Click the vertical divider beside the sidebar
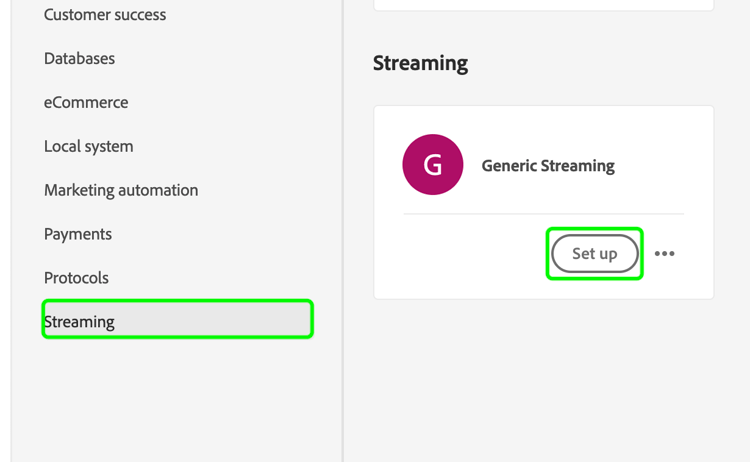Image resolution: width=750 pixels, height=462 pixels. pyautogui.click(x=343, y=230)
